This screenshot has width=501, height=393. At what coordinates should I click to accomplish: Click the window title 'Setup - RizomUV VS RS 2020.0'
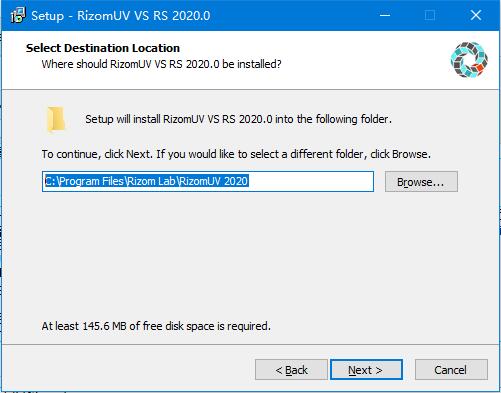(121, 16)
